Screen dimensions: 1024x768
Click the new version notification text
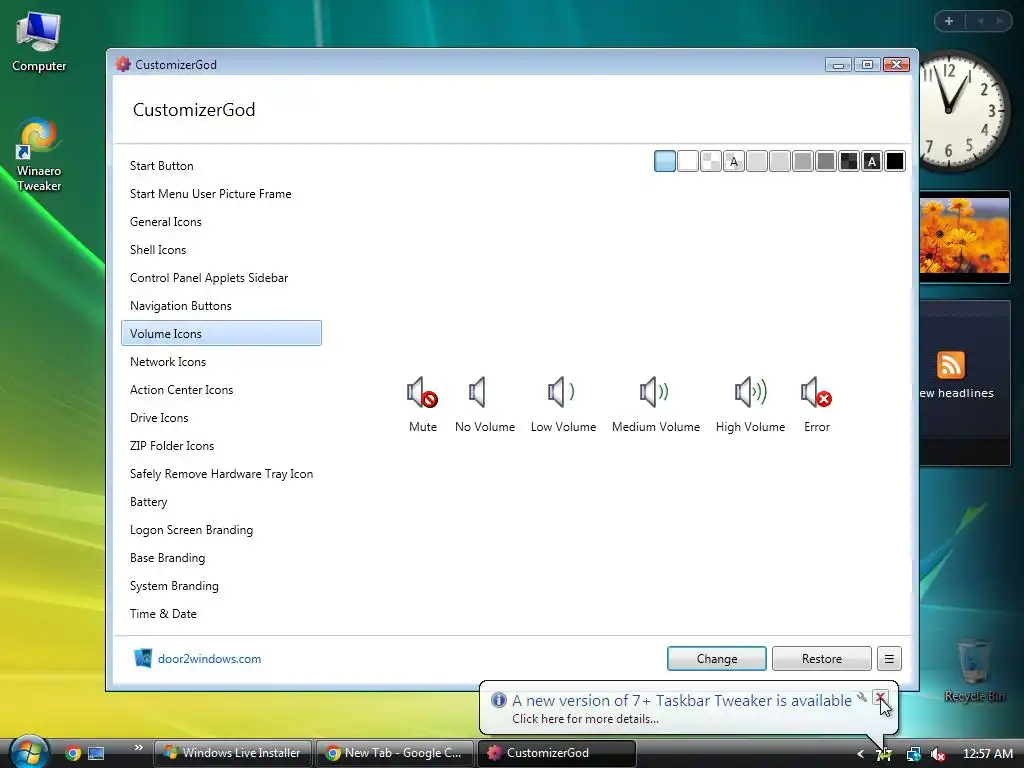tap(682, 701)
